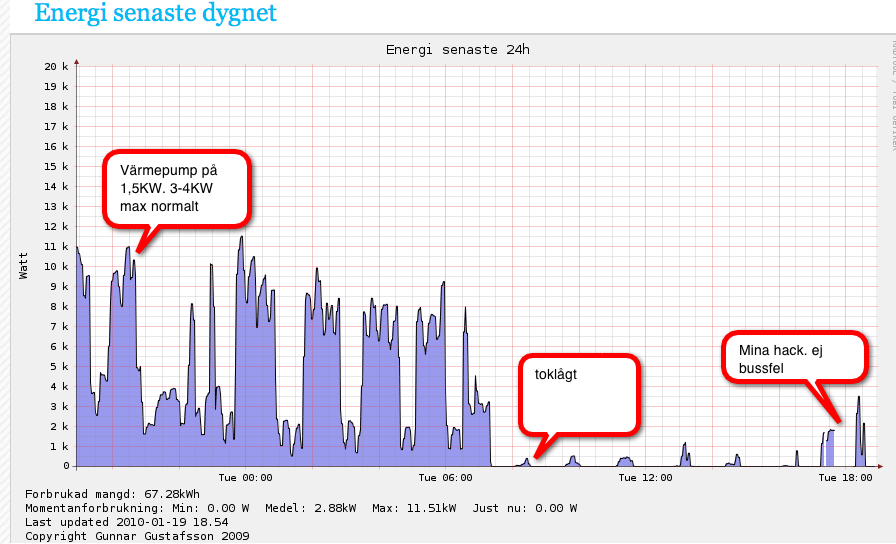
Task: Click the "Copyright Gunnar Gustafsson 2009" text
Action: pyautogui.click(x=137, y=536)
